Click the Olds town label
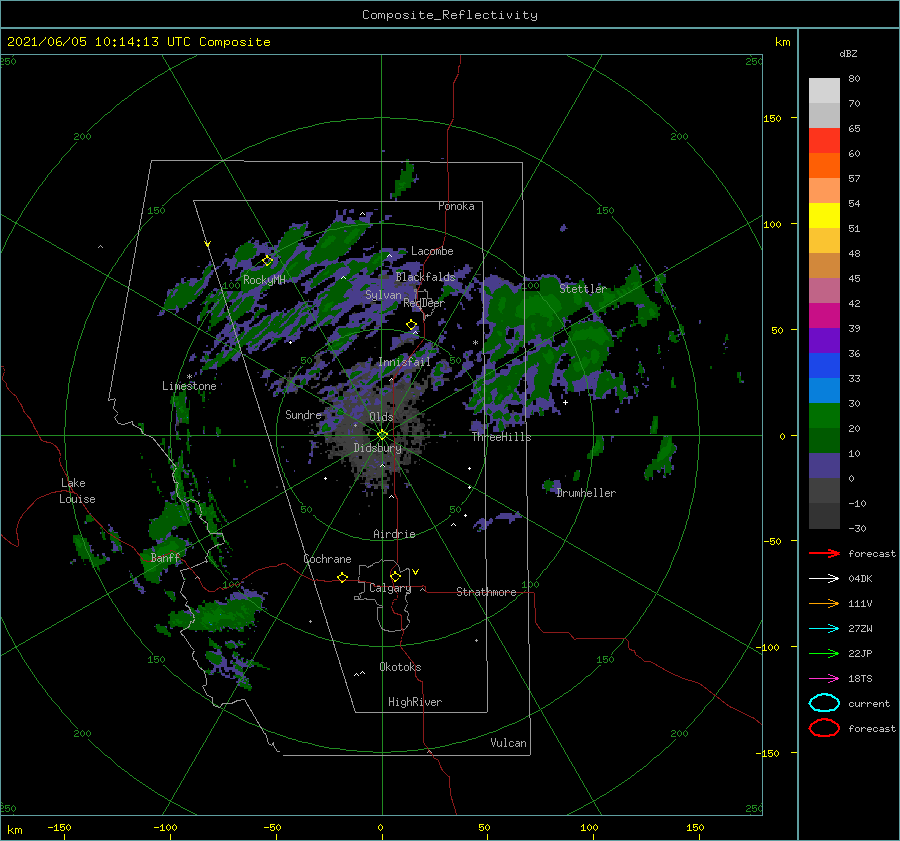This screenshot has width=900, height=841. coord(381,417)
